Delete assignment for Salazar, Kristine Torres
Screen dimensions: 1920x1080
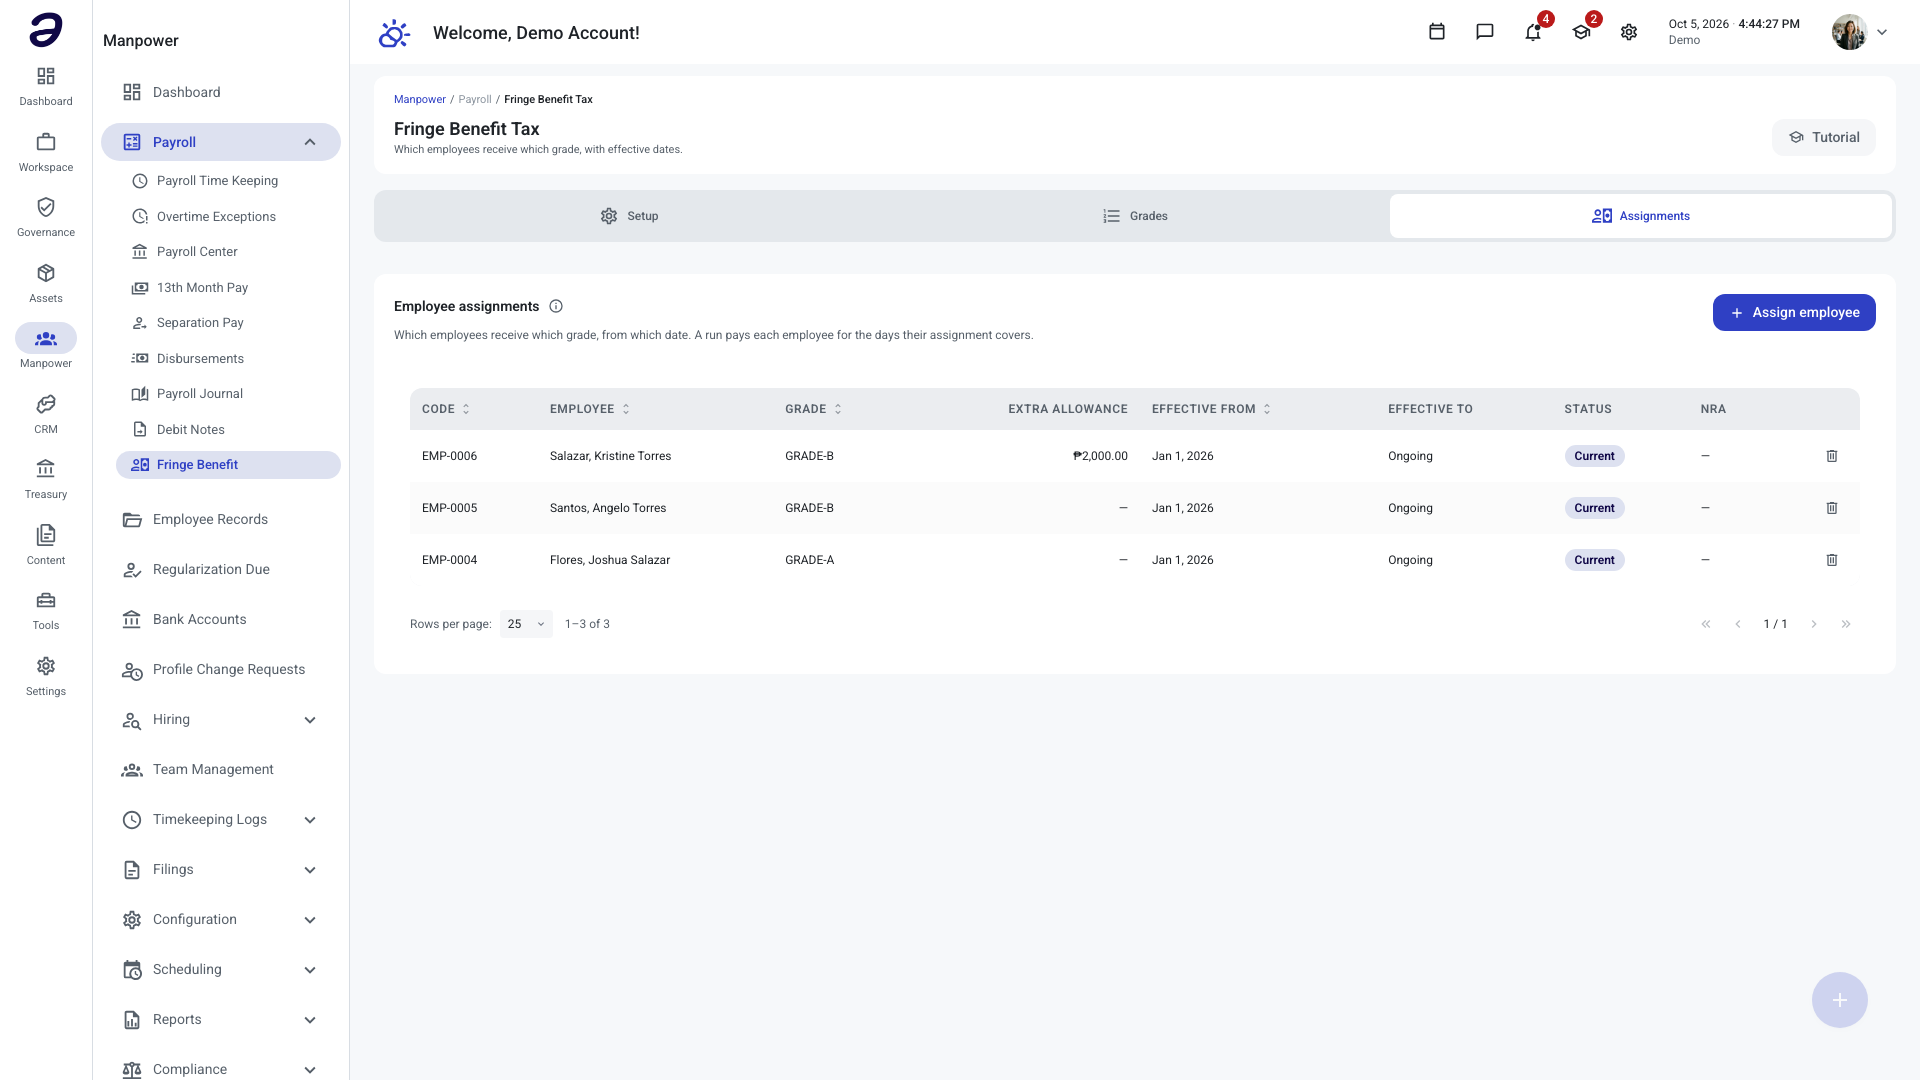(1832, 456)
